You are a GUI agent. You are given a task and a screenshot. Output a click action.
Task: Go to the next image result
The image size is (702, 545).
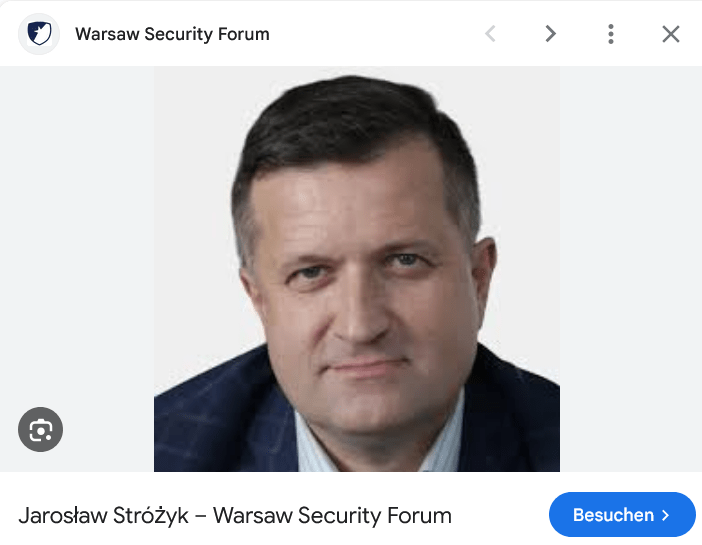click(551, 34)
